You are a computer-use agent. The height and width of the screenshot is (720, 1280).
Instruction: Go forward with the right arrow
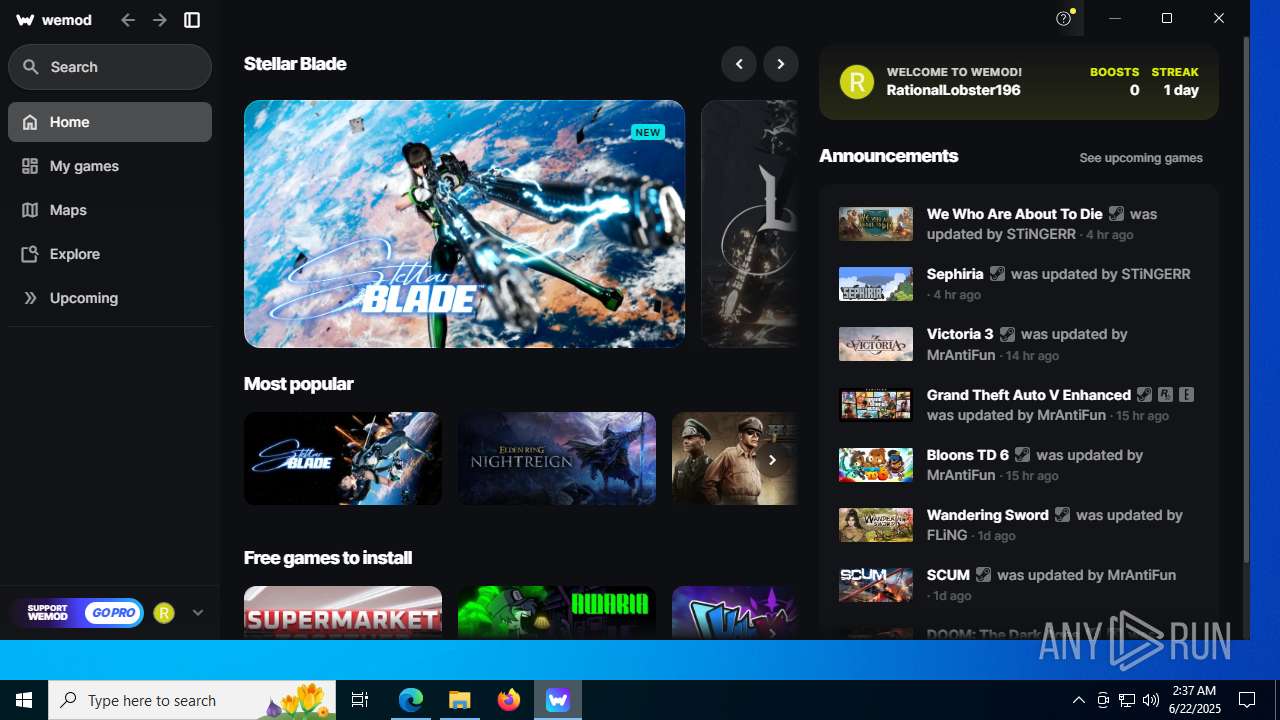coord(160,20)
